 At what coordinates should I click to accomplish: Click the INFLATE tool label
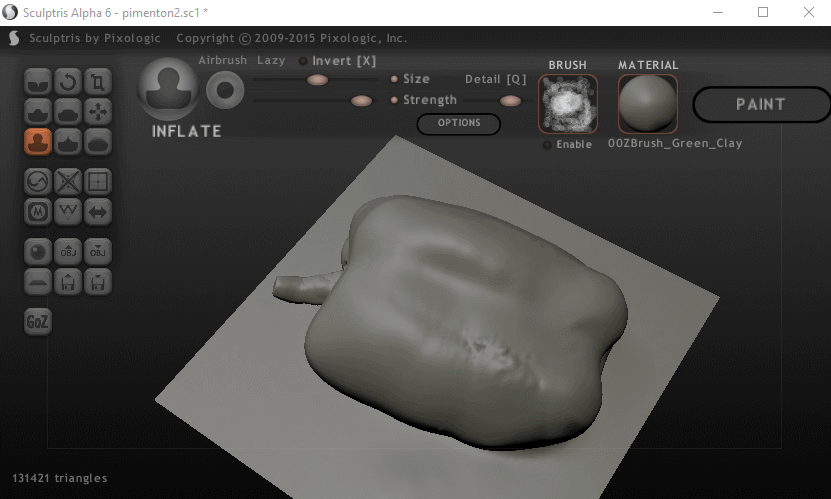187,131
